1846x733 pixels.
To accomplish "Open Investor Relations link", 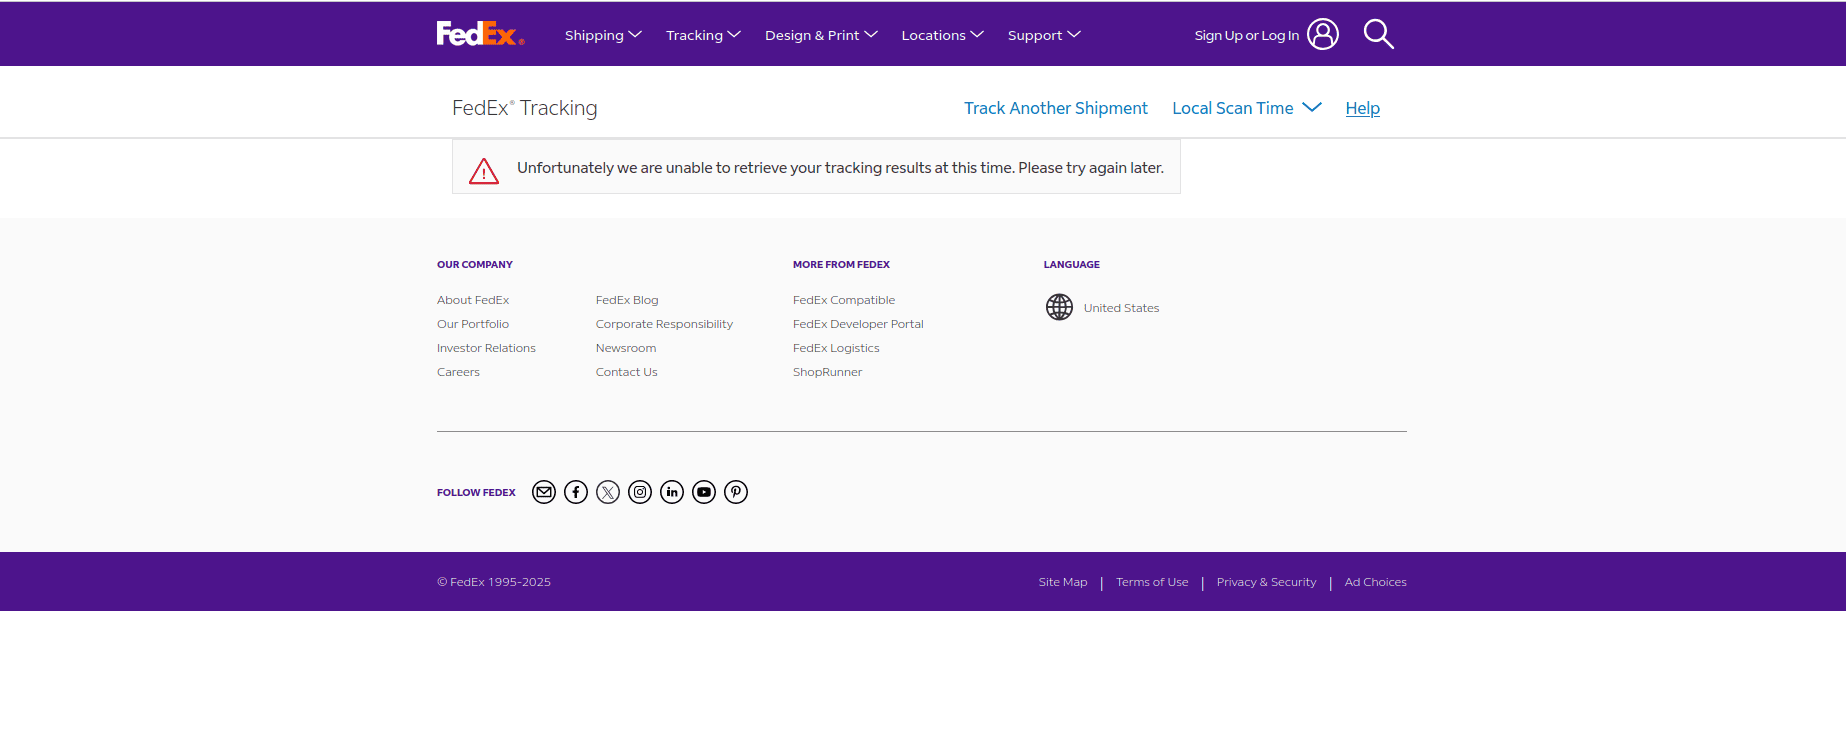I will (486, 348).
